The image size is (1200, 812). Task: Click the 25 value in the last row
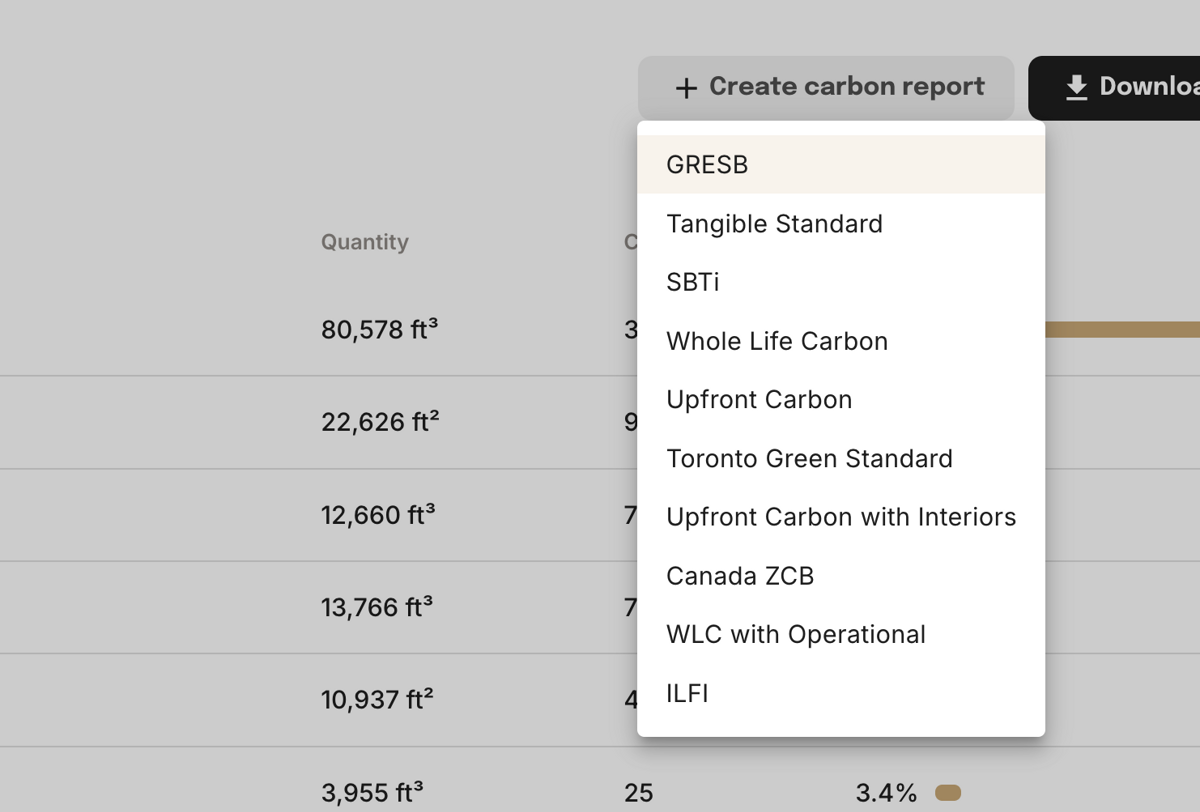[x=639, y=794]
